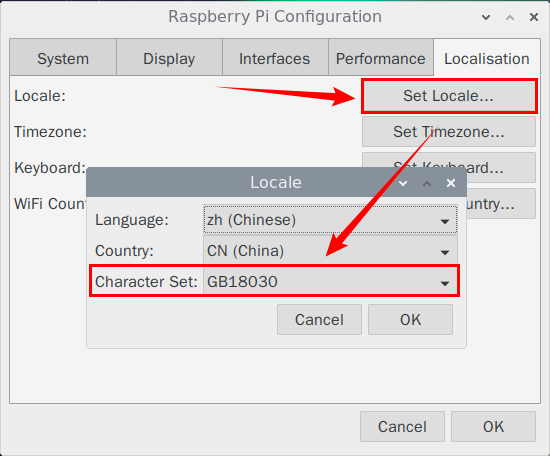550x456 pixels.
Task: Click the maximize icon of the Locale dialog
Action: click(427, 183)
